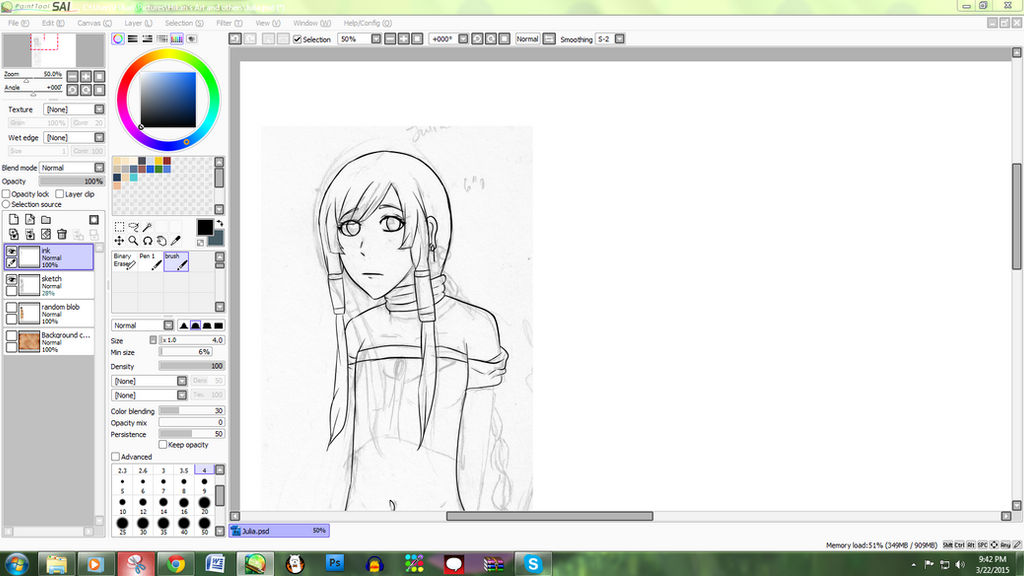This screenshot has height=576, width=1024.
Task: Swap foreground and background colors
Action: coord(219,223)
